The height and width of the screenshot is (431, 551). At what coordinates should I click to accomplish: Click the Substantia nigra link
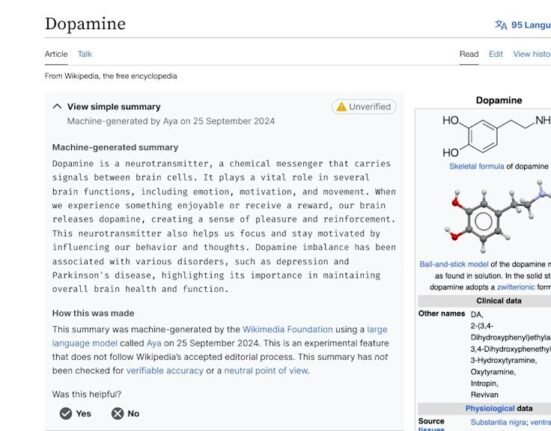498,422
